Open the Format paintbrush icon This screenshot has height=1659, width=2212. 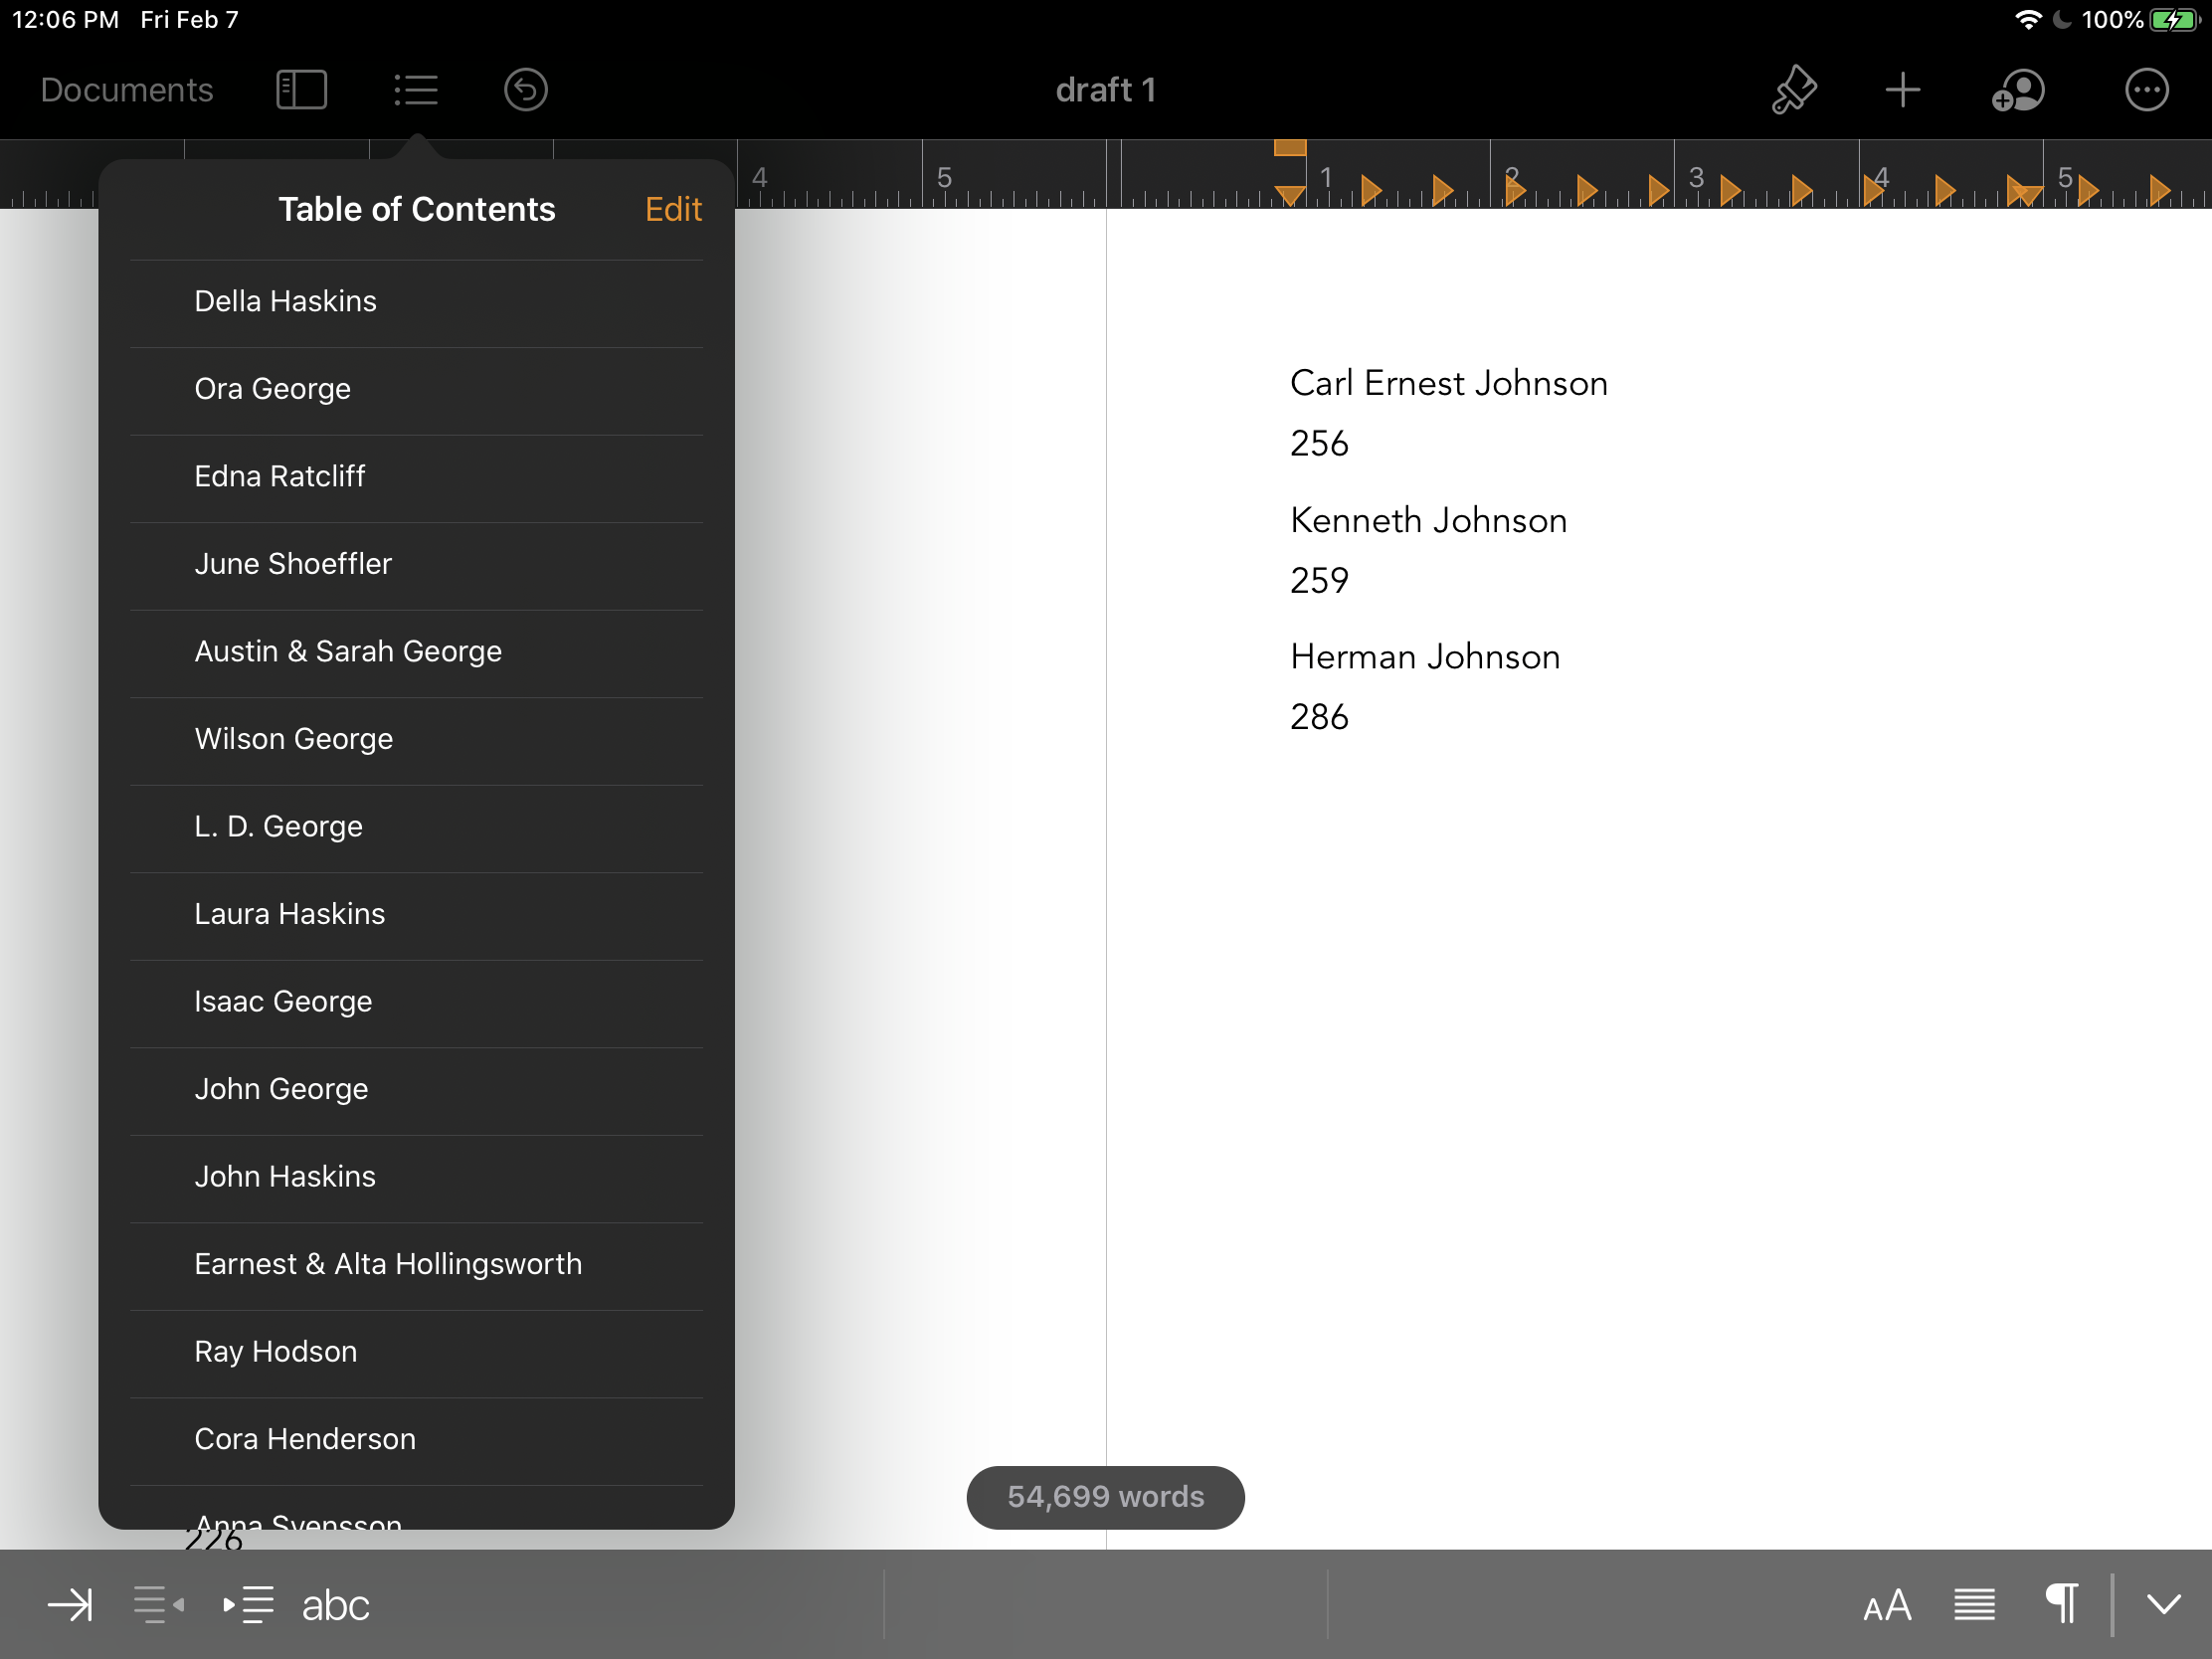tap(1793, 90)
